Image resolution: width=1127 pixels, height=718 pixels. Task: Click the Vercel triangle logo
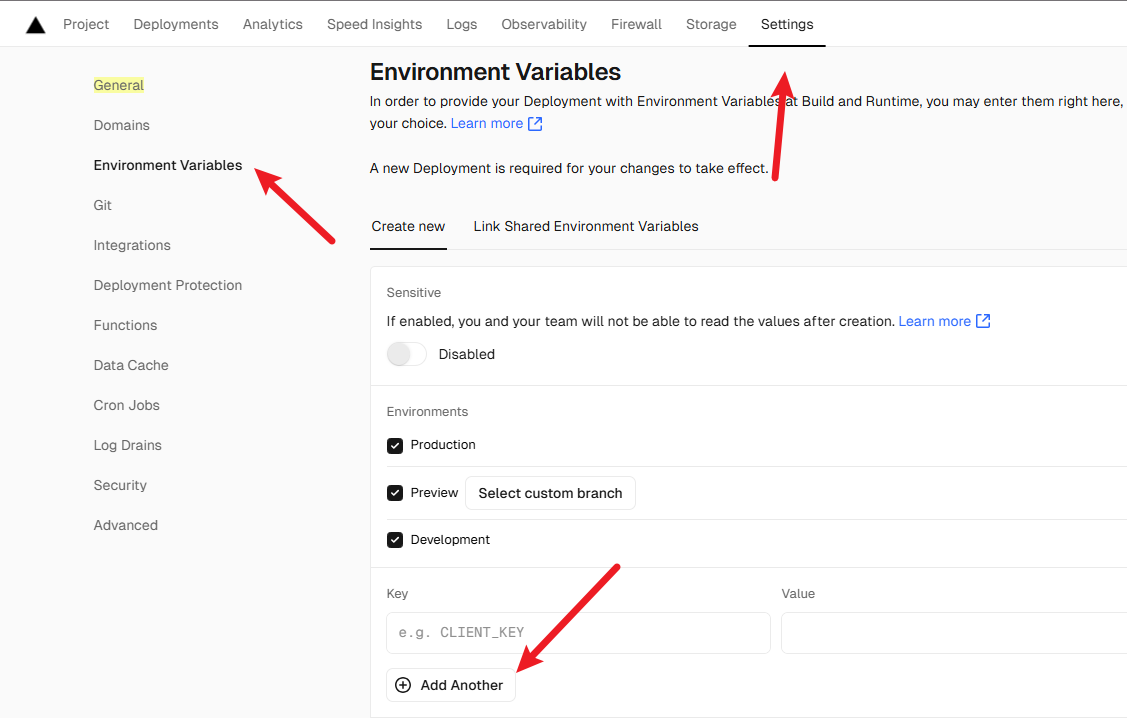[36, 25]
